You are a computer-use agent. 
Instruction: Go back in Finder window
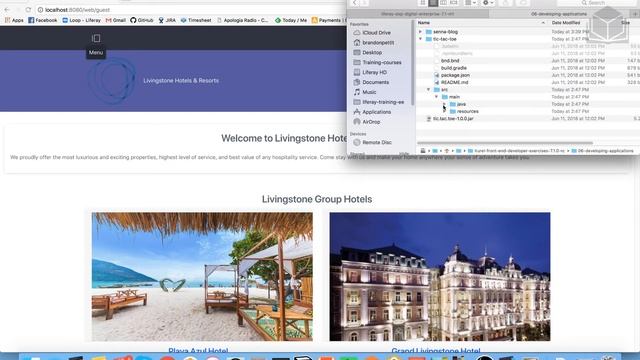(x=354, y=3)
